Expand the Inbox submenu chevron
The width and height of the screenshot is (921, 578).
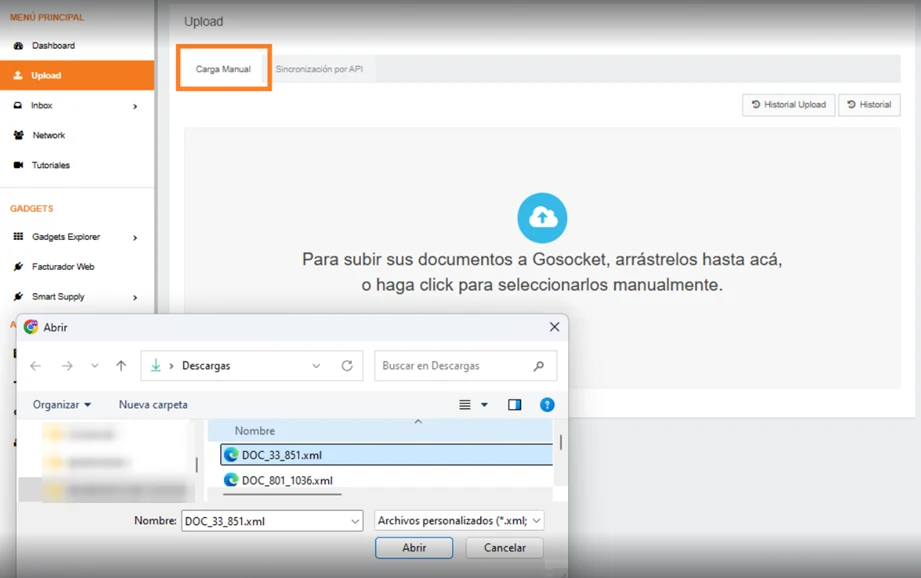(x=135, y=106)
